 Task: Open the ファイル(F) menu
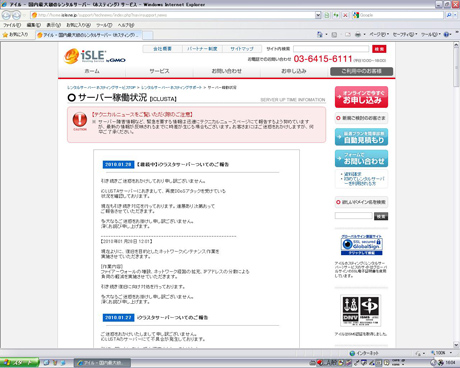click(x=12, y=25)
